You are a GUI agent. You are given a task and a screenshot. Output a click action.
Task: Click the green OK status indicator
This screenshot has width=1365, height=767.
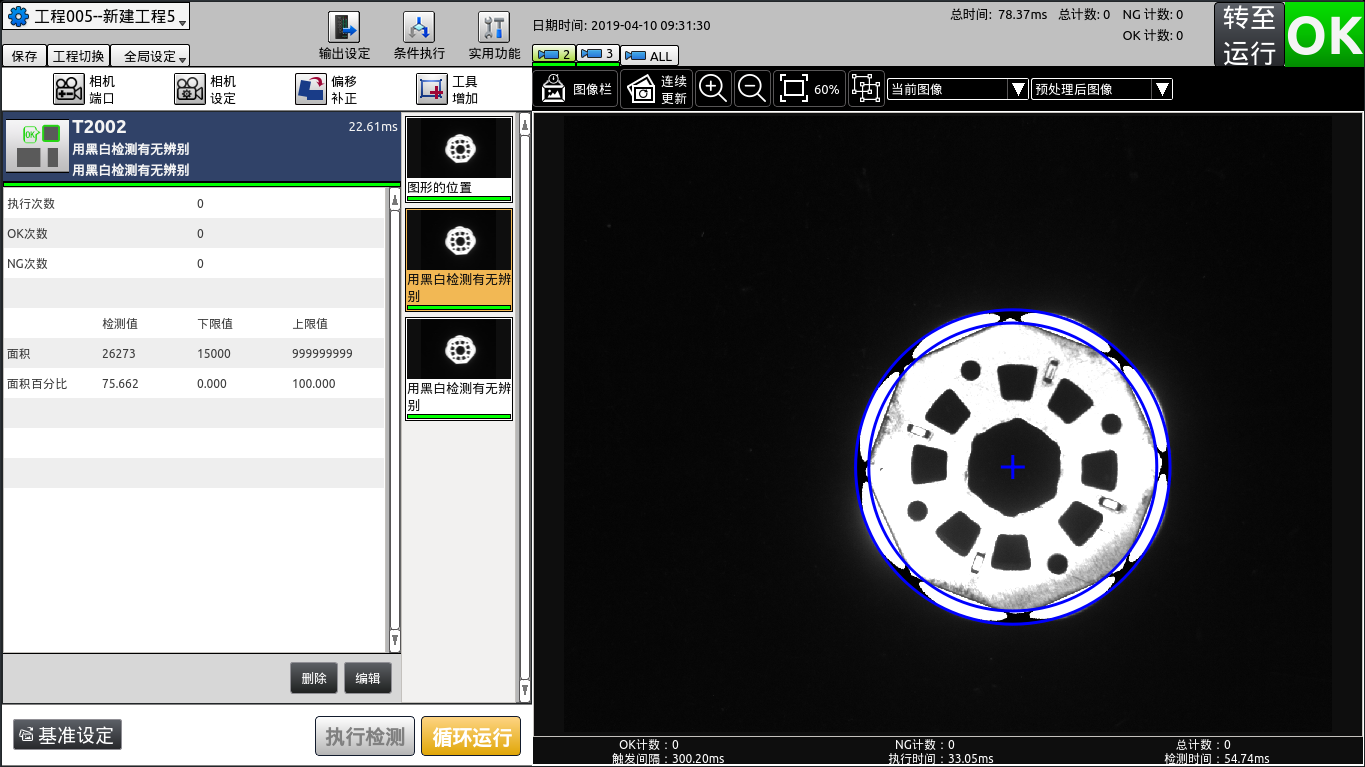(1324, 34)
